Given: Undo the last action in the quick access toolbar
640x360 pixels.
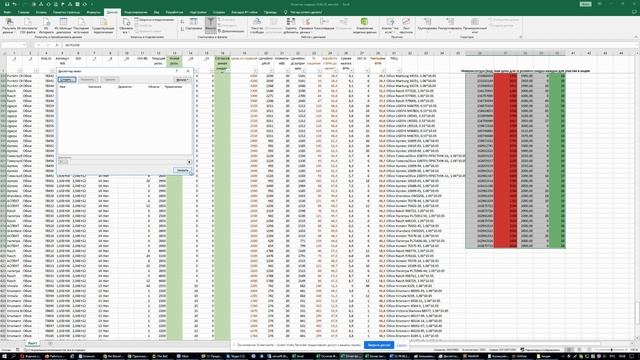Looking at the screenshot, I should tap(15, 4).
